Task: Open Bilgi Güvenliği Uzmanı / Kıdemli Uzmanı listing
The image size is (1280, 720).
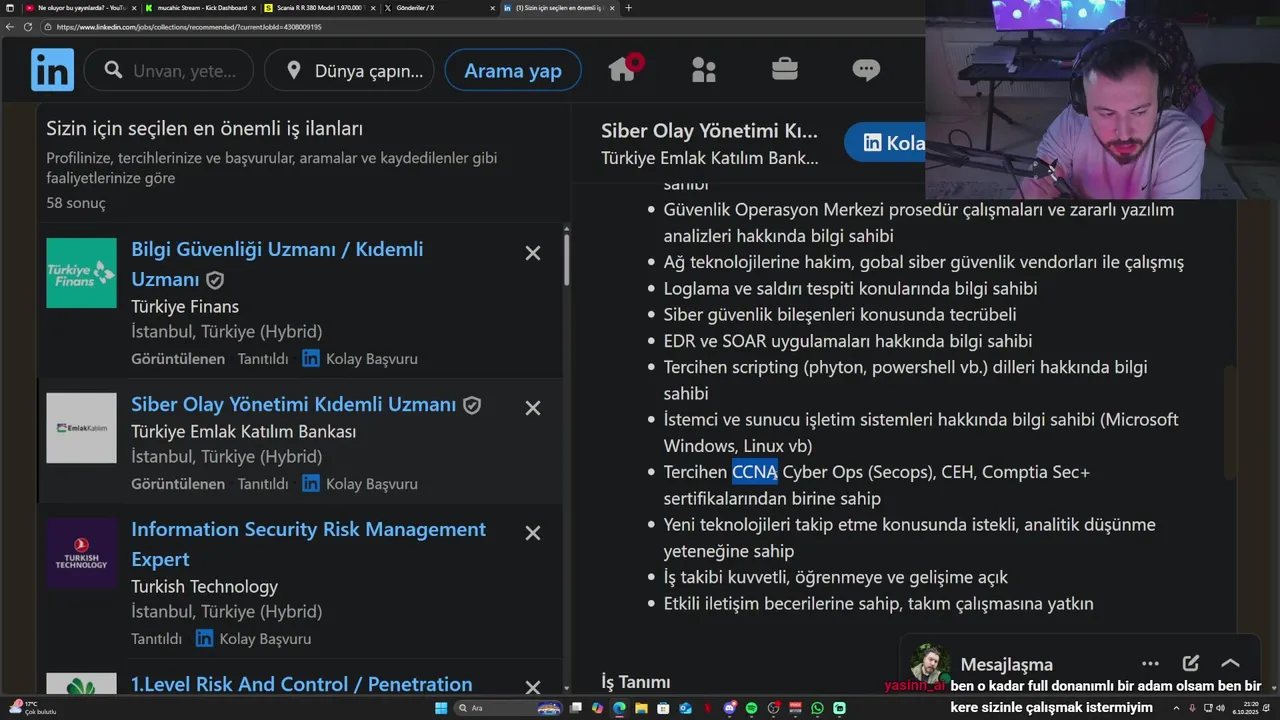Action: pos(277,264)
